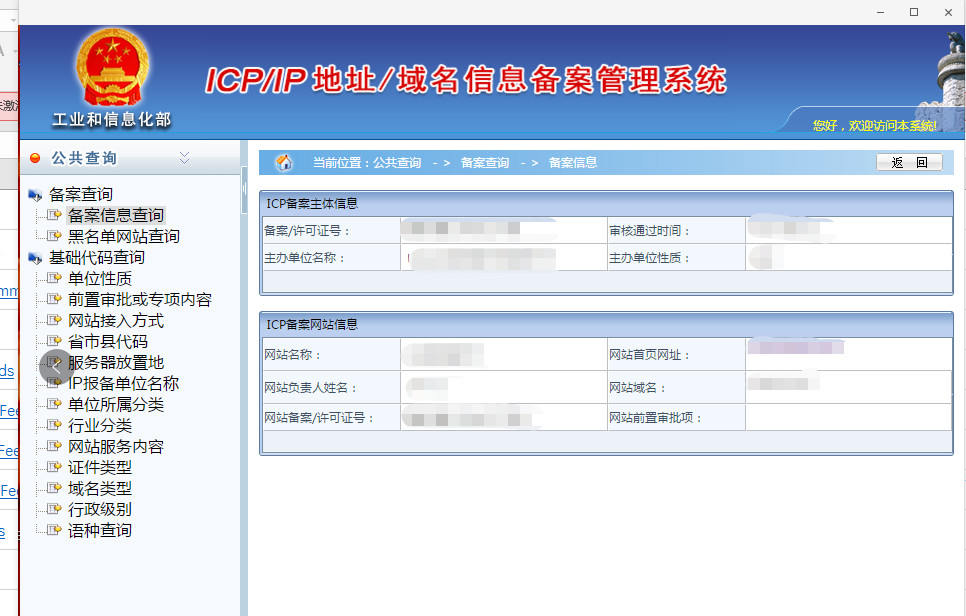Click the page icon beside 域名类型

coord(54,488)
